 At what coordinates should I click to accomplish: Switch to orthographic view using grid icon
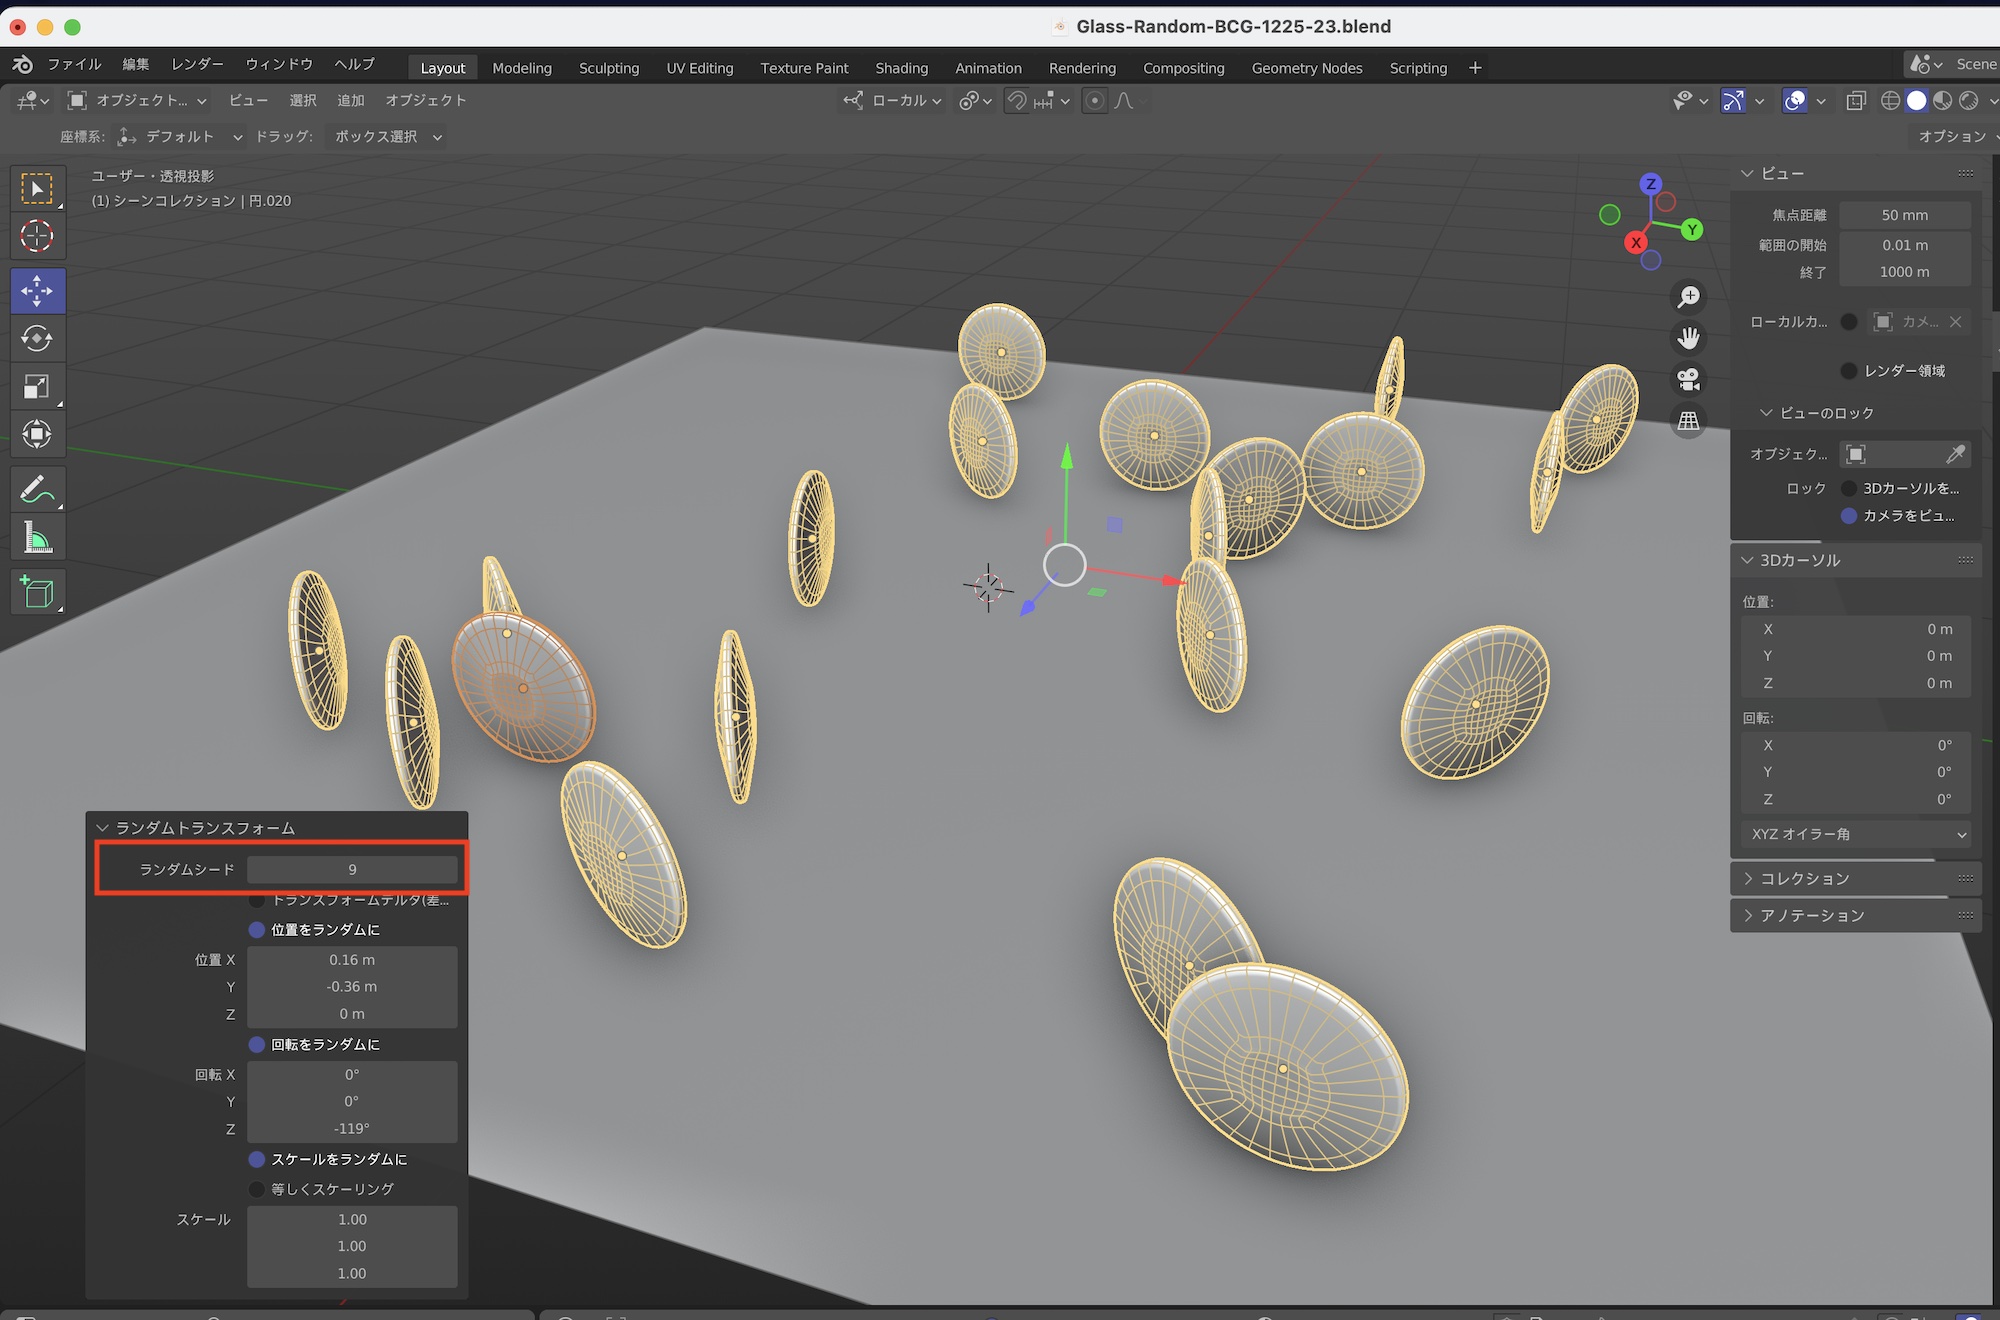click(1689, 421)
